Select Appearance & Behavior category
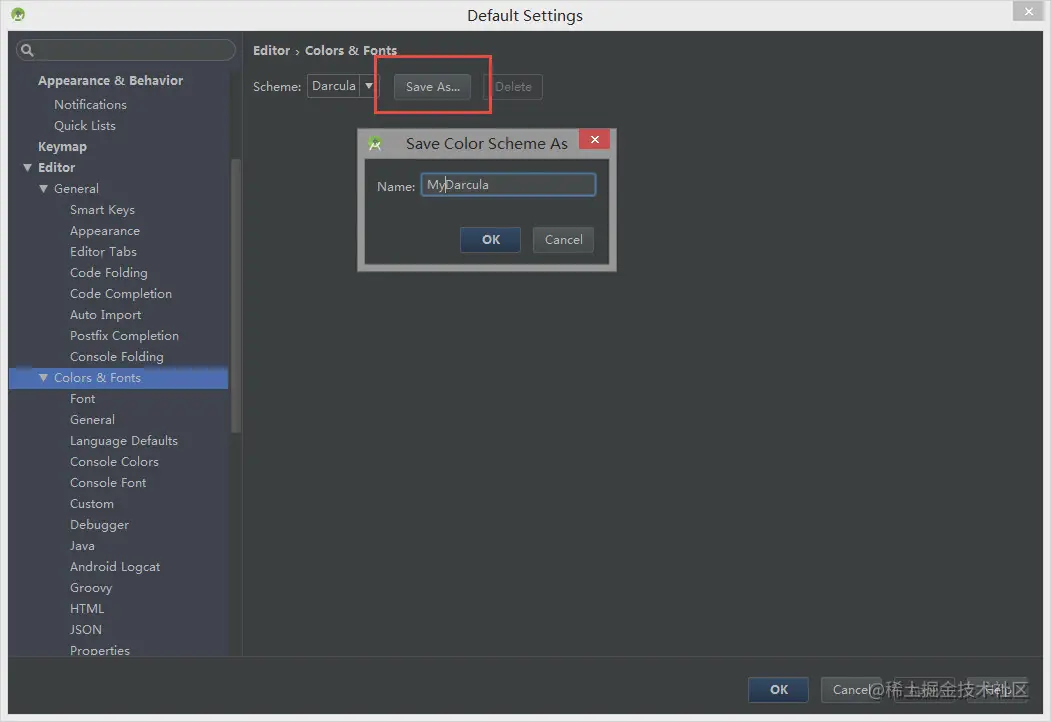1051x722 pixels. (x=111, y=80)
